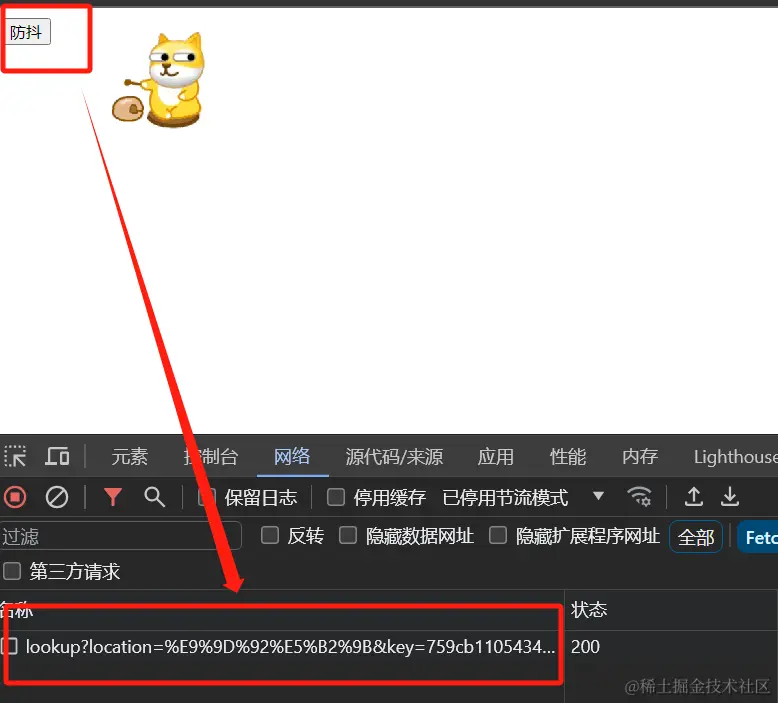Click the 200 status cell

585,646
